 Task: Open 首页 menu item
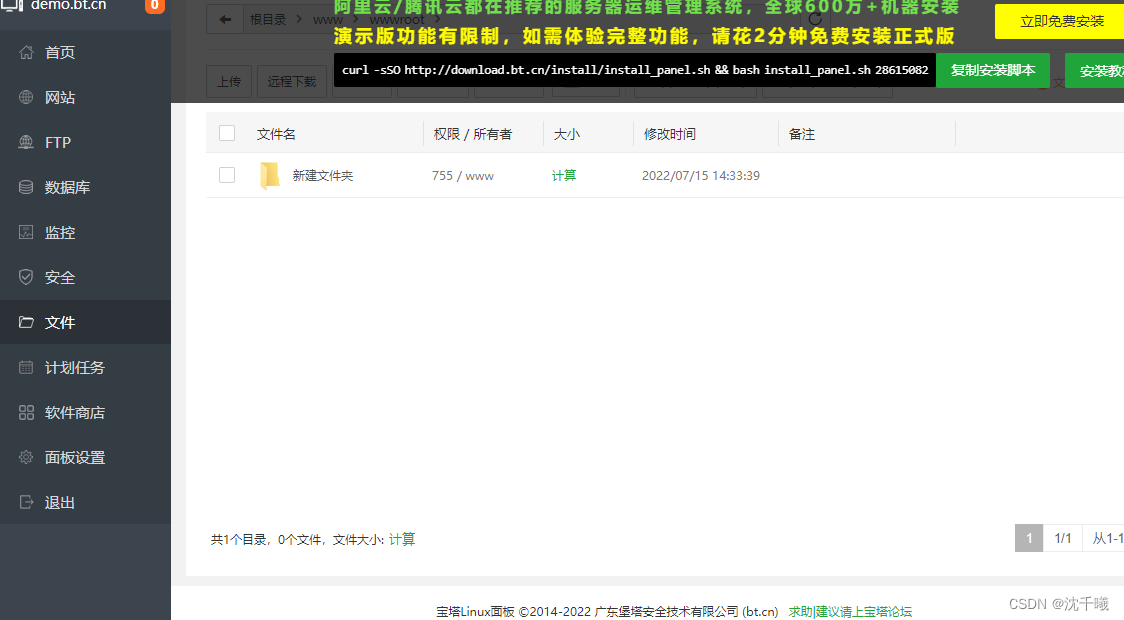(85, 52)
